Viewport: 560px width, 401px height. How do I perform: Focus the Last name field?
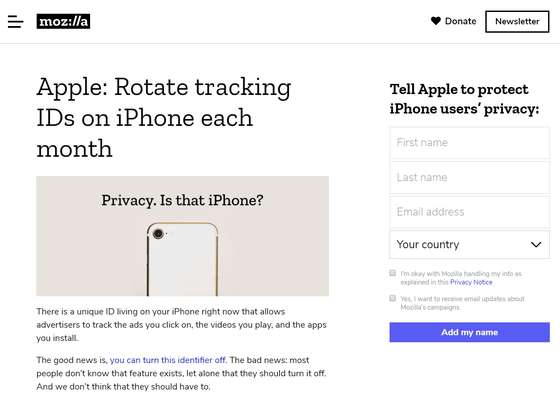469,177
